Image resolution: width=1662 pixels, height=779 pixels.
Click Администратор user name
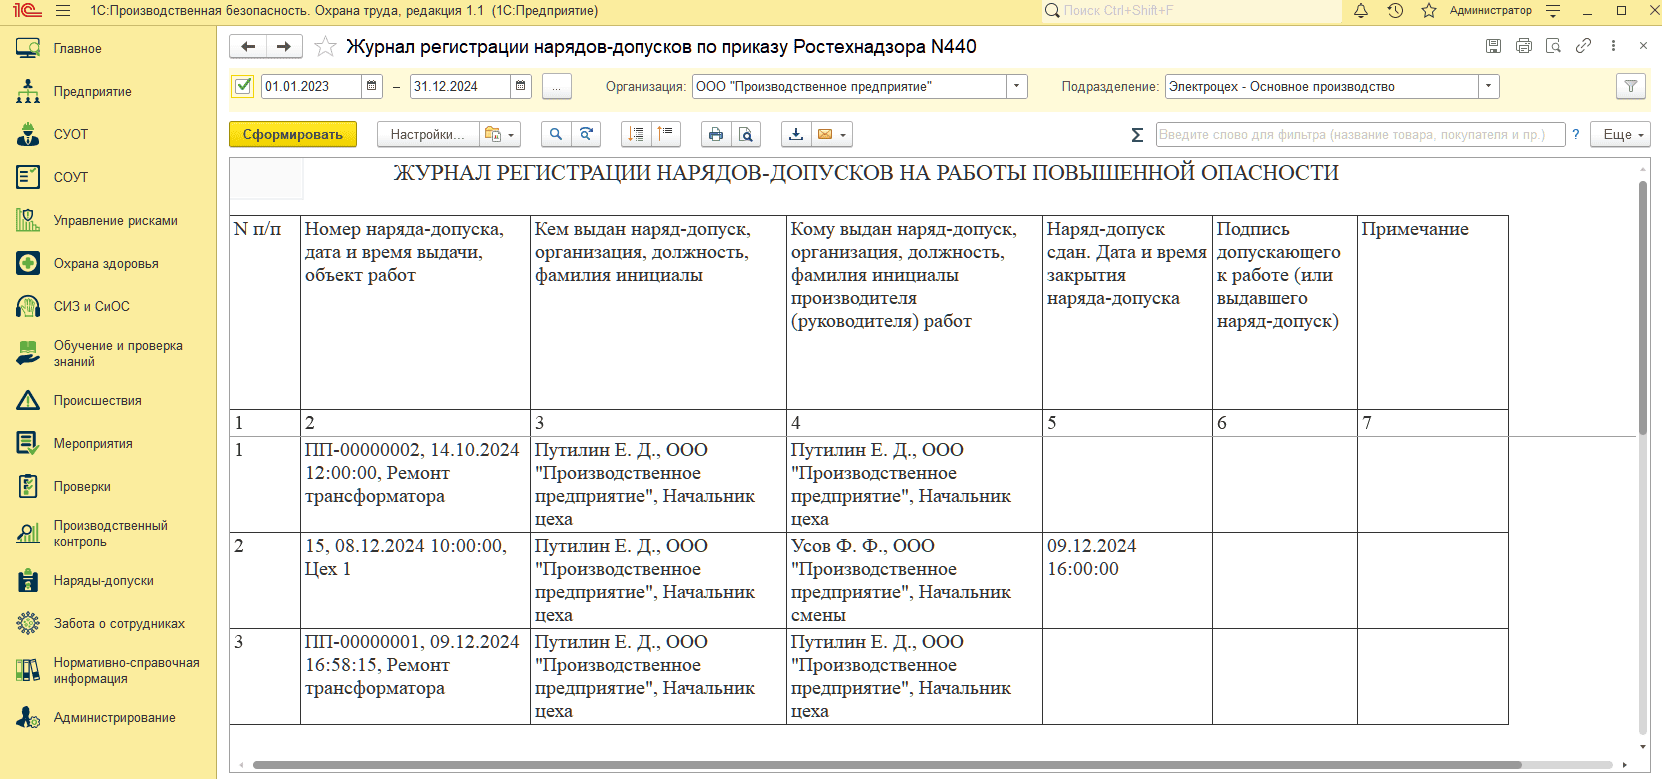[1490, 11]
